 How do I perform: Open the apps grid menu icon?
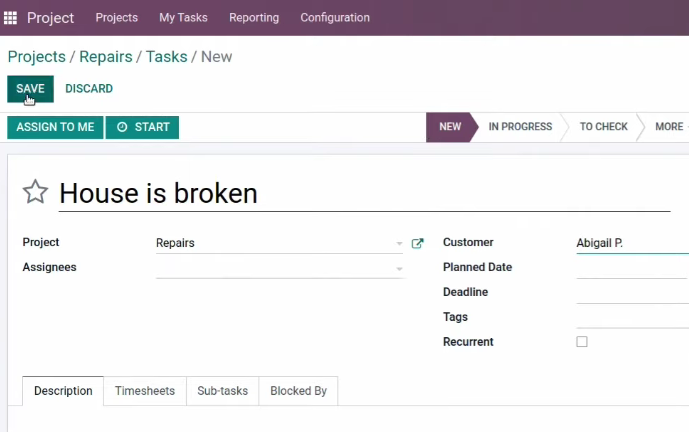click(x=10, y=18)
